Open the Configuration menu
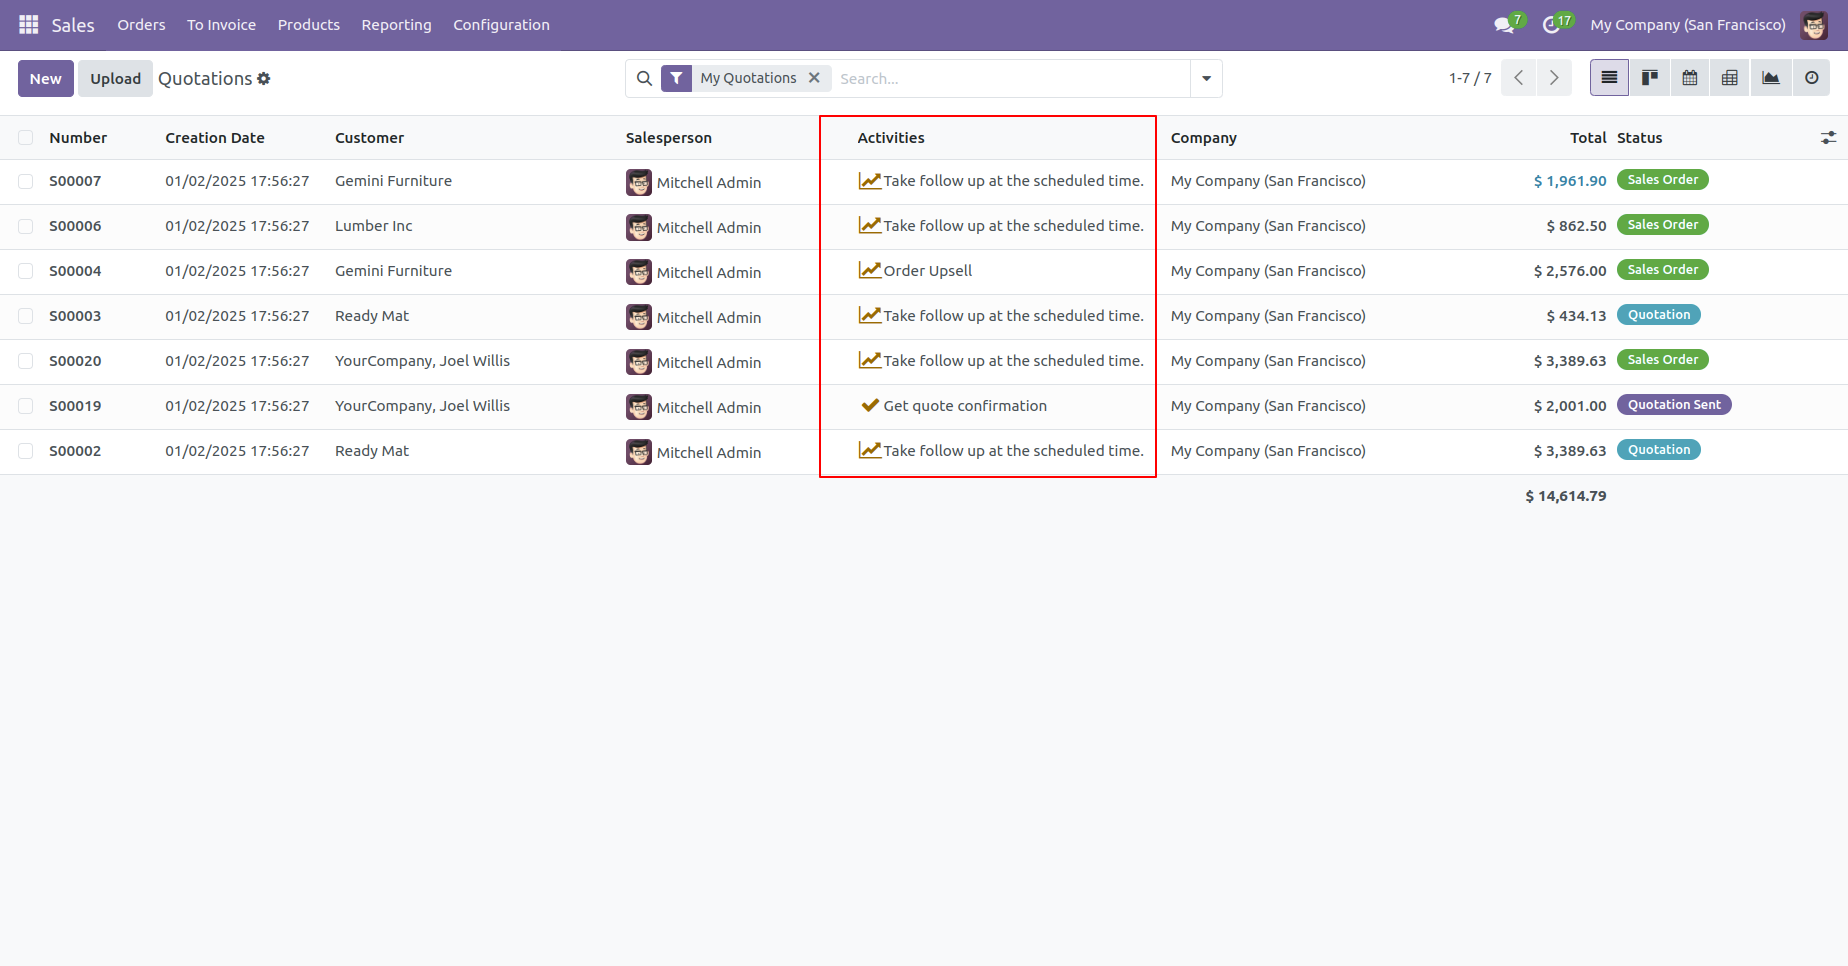The width and height of the screenshot is (1848, 966). coord(501,25)
